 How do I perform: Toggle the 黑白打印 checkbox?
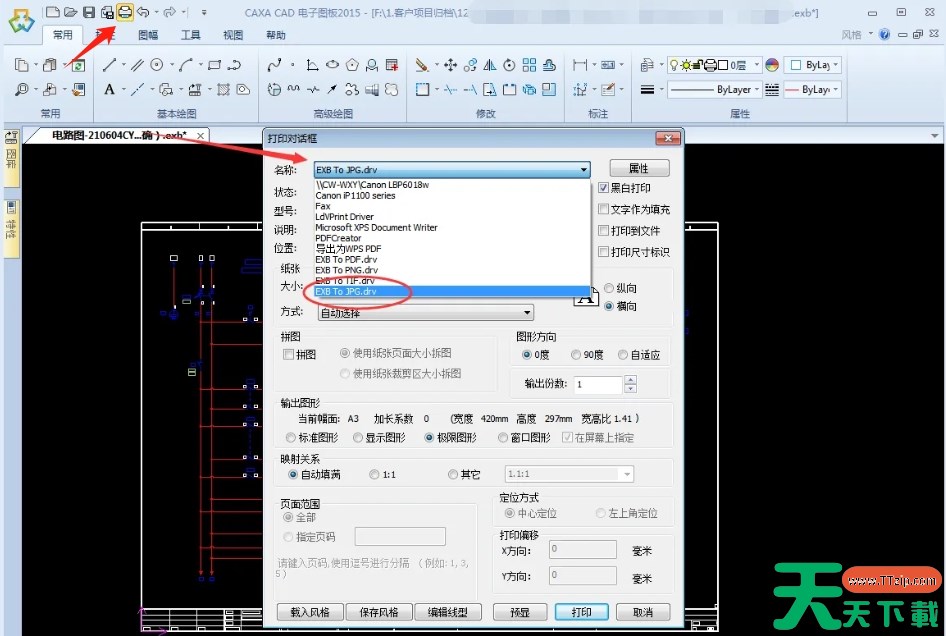point(604,188)
